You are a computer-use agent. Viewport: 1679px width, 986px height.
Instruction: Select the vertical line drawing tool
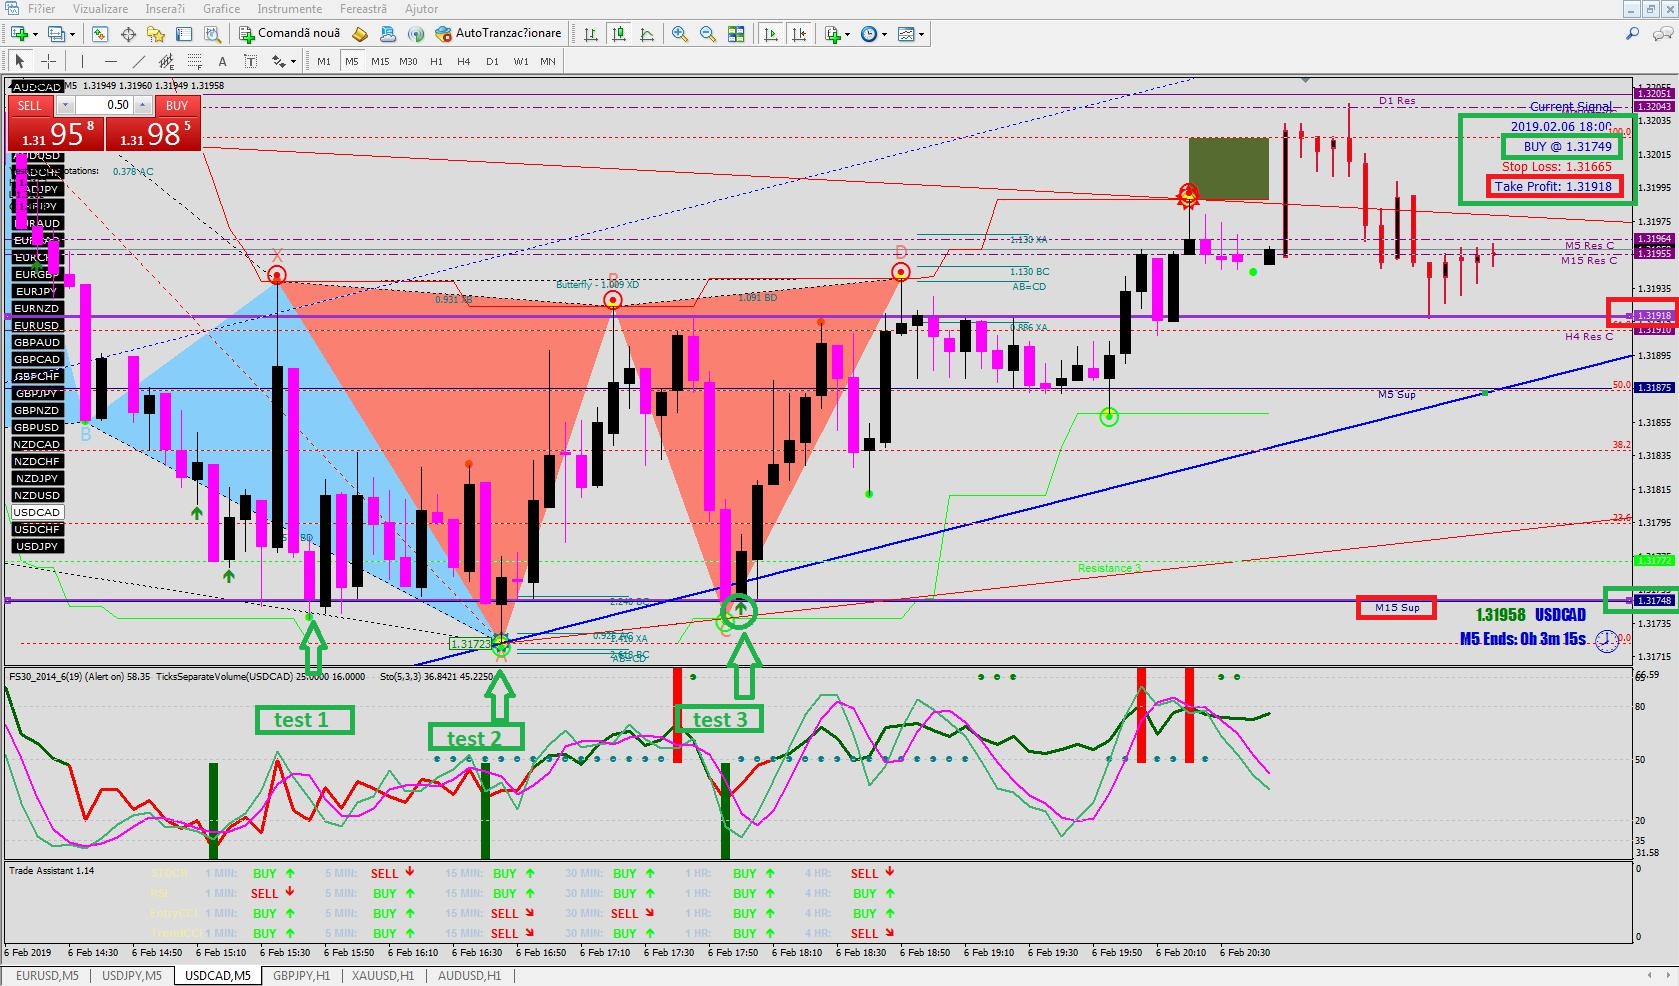83,62
